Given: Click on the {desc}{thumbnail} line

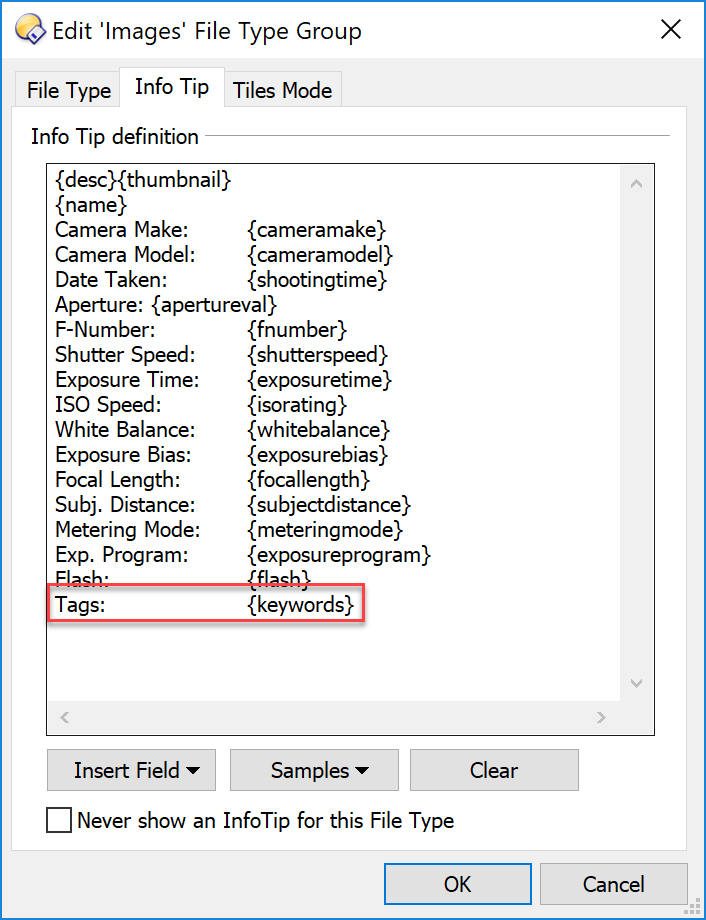Looking at the screenshot, I should coord(143,180).
